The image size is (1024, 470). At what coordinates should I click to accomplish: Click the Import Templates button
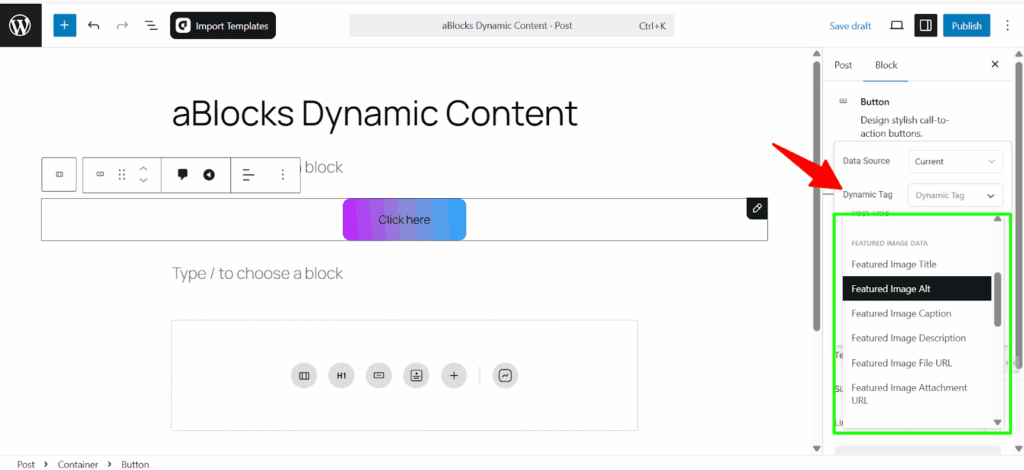[x=223, y=26]
